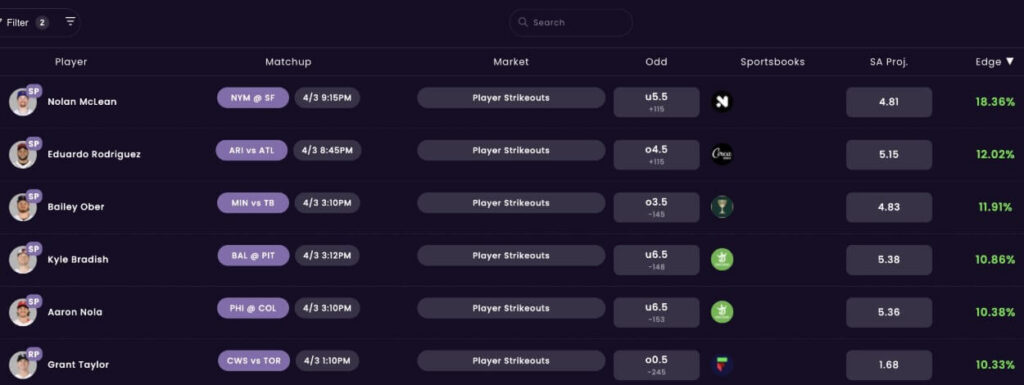This screenshot has height=385, width=1024.
Task: Click the o3.5 odds box for Bailey Ober
Action: click(x=656, y=207)
